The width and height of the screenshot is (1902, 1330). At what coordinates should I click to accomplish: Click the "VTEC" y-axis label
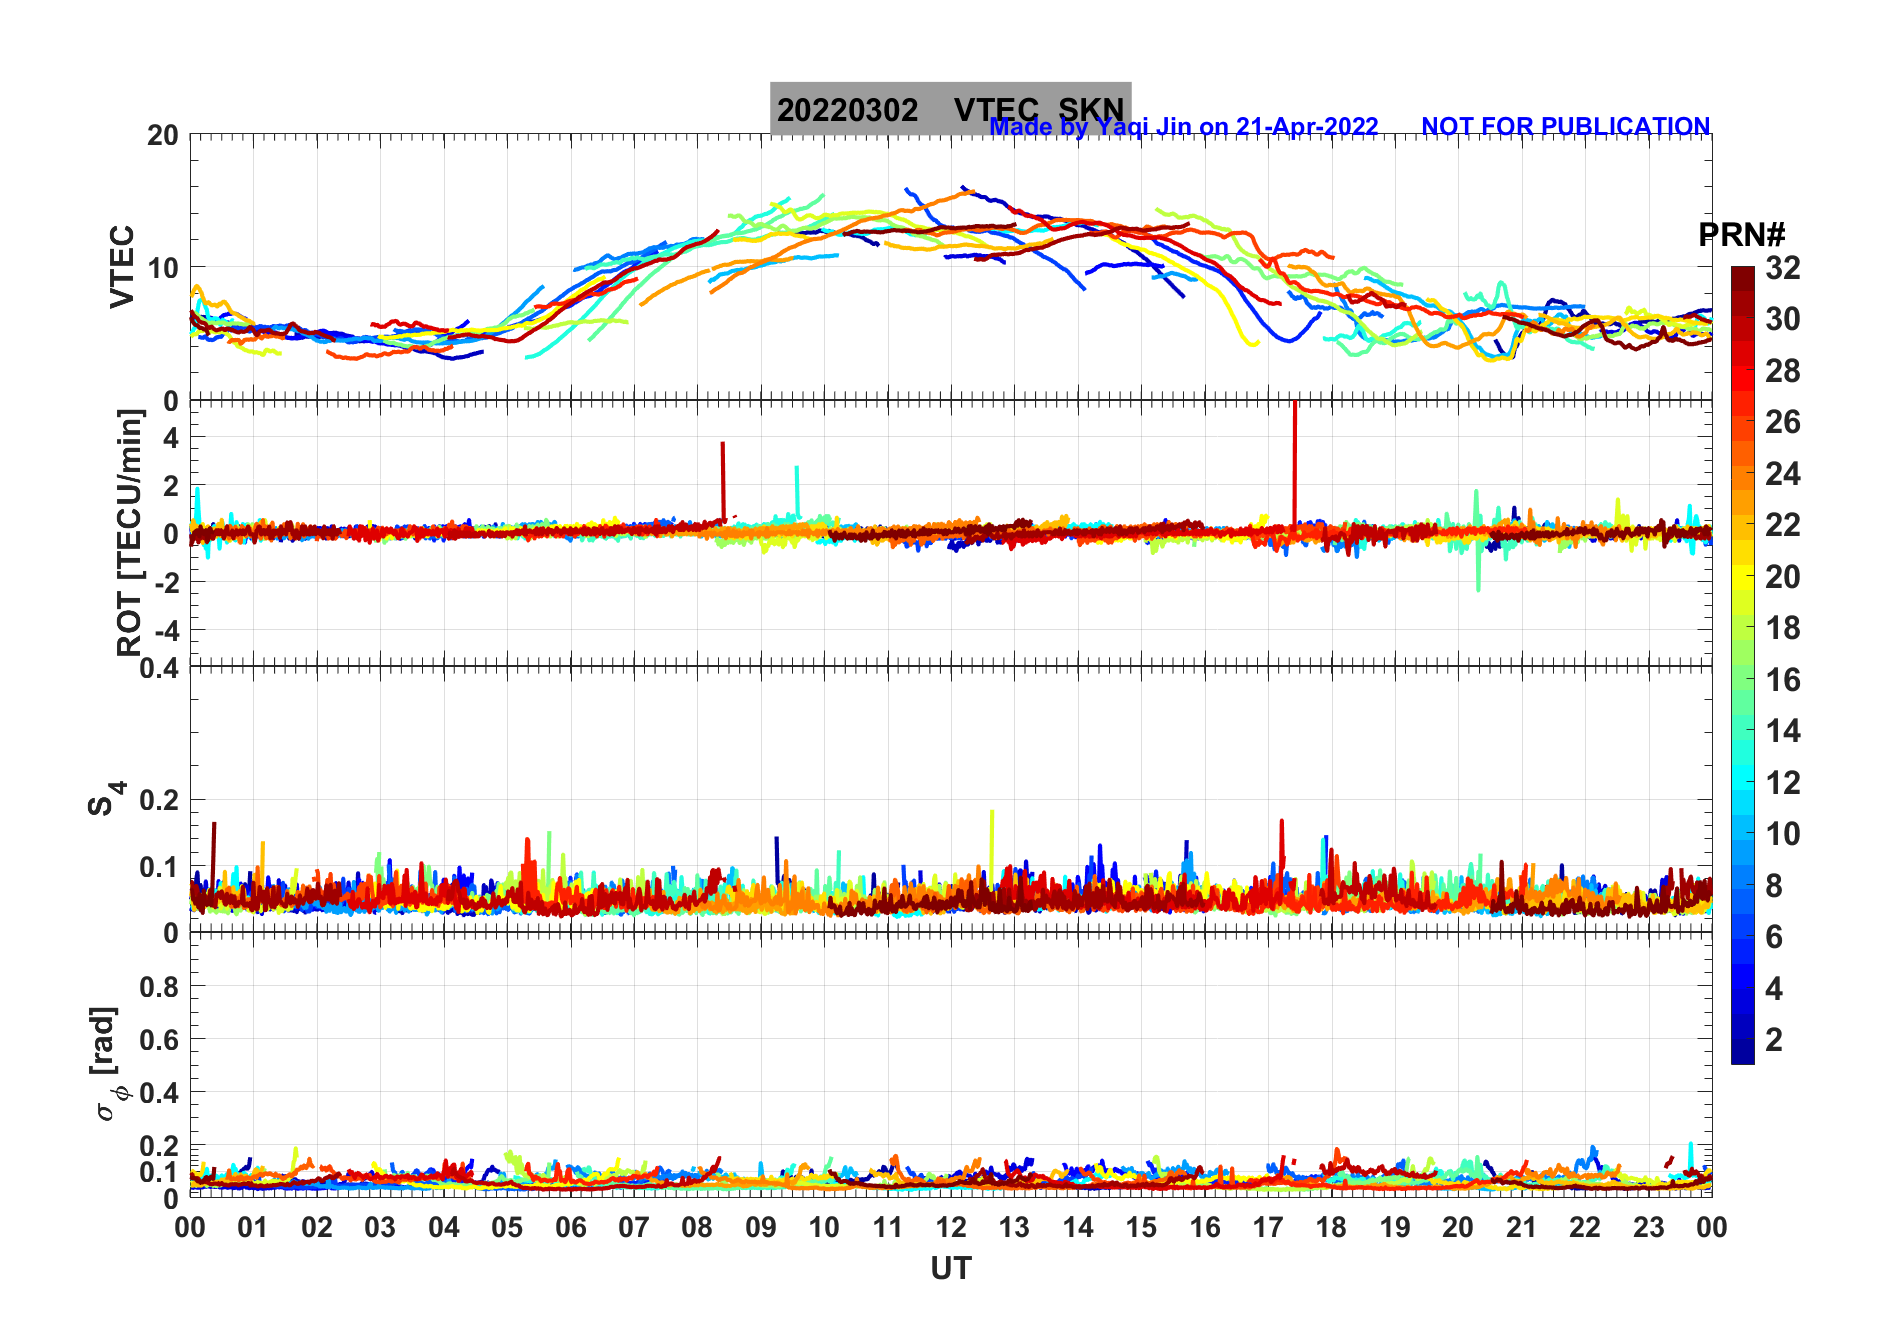point(122,267)
